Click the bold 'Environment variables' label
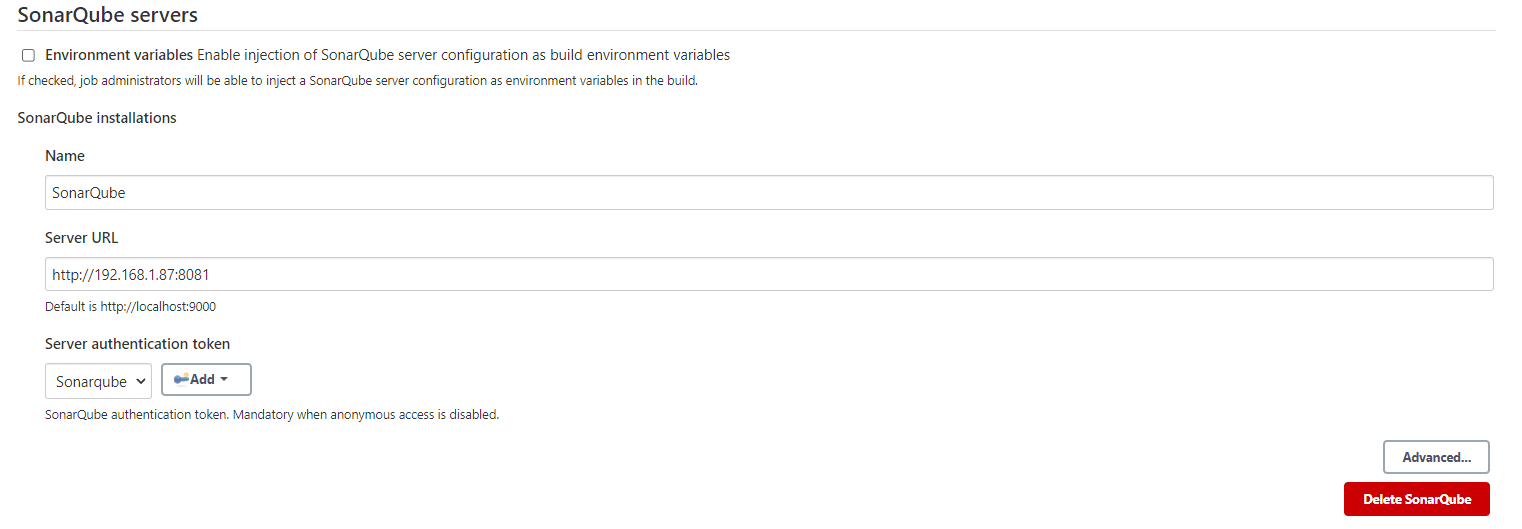The height and width of the screenshot is (529, 1522). 119,55
